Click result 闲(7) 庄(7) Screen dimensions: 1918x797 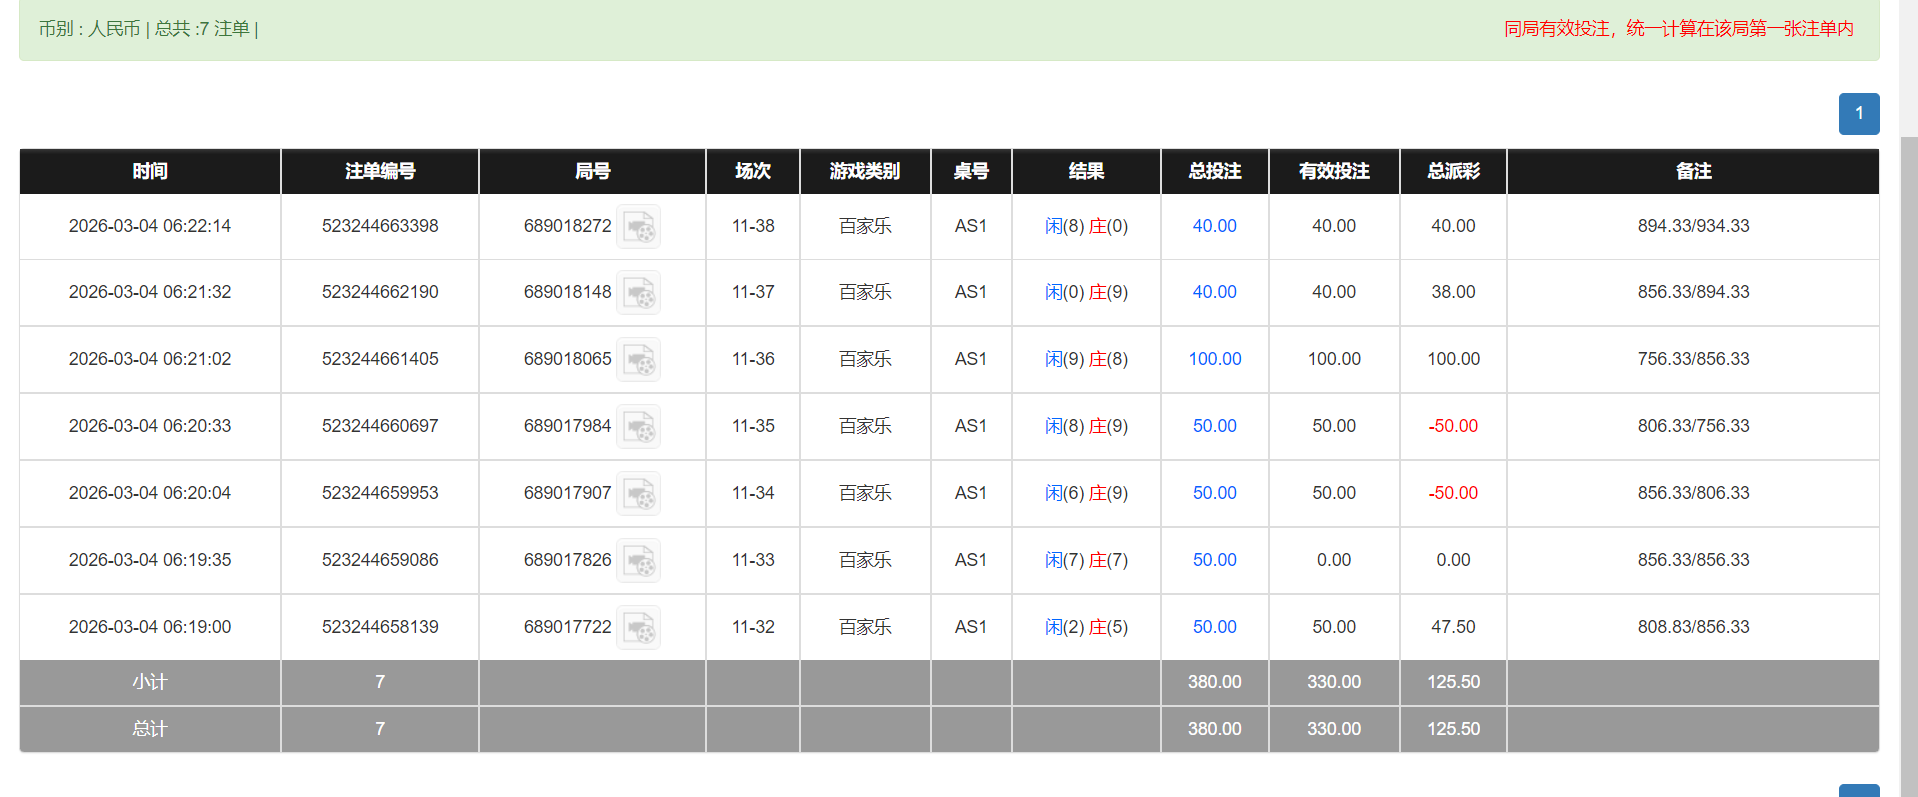(x=1086, y=560)
